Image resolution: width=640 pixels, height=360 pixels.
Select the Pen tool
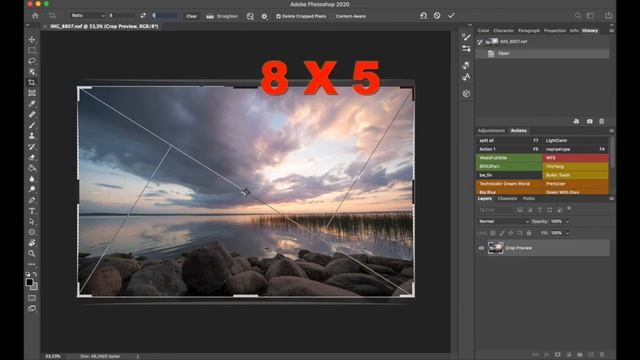(32, 200)
